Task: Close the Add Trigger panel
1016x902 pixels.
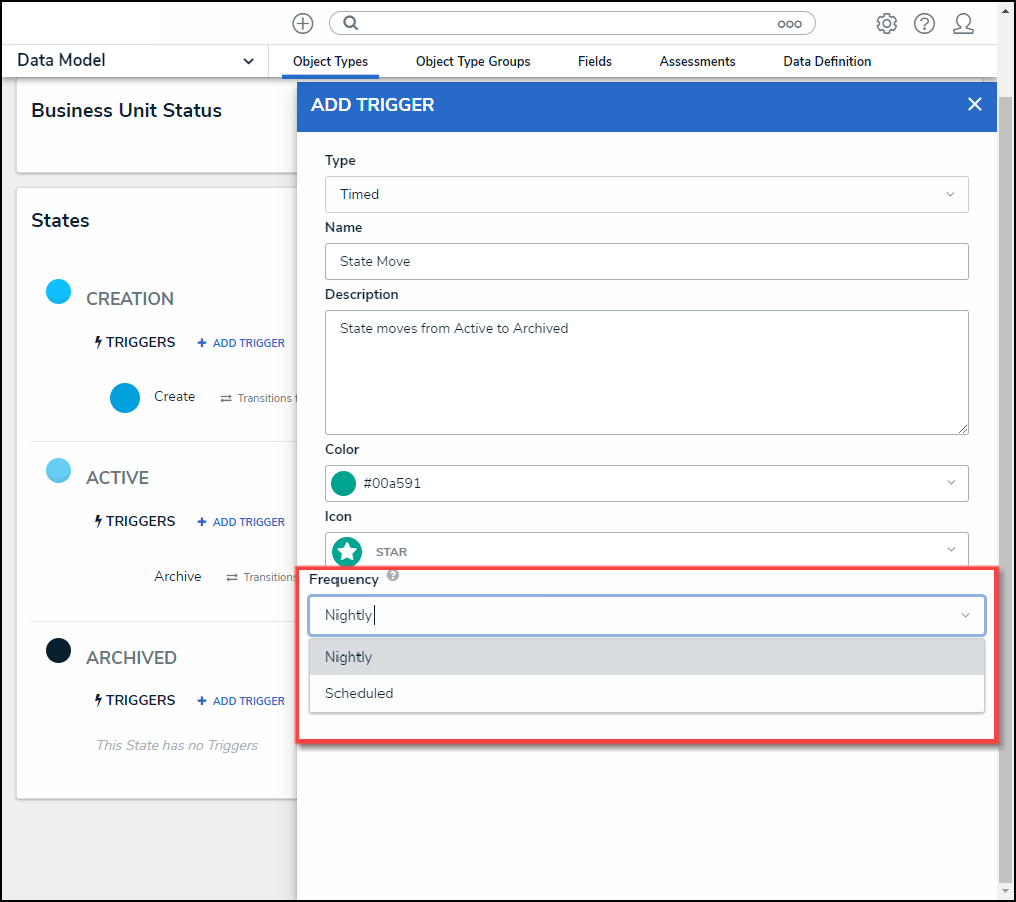Action: [975, 104]
